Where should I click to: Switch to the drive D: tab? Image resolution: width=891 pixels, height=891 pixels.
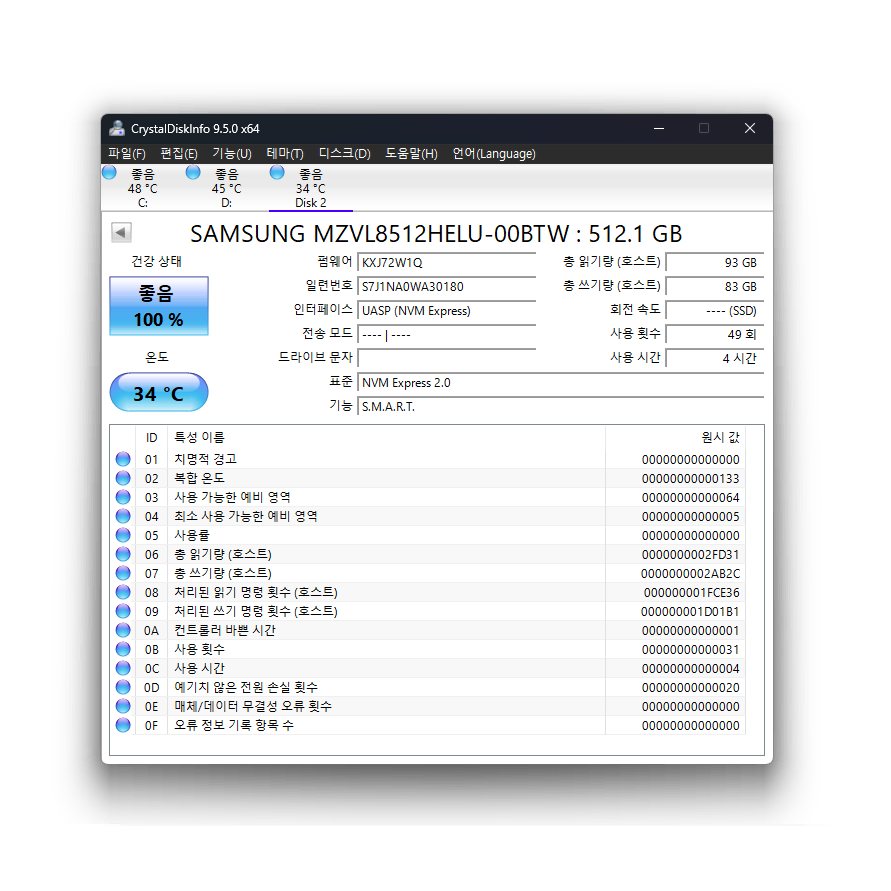225,185
